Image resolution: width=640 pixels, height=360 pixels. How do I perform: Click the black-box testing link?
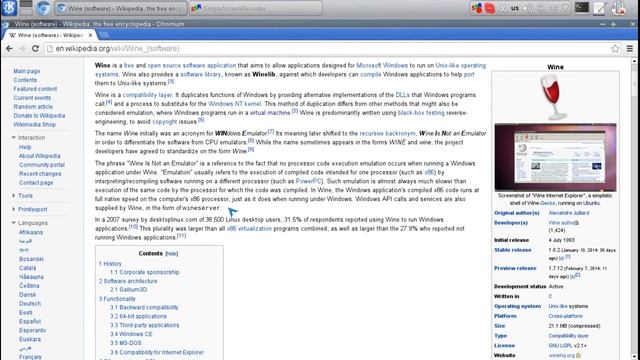421,113
